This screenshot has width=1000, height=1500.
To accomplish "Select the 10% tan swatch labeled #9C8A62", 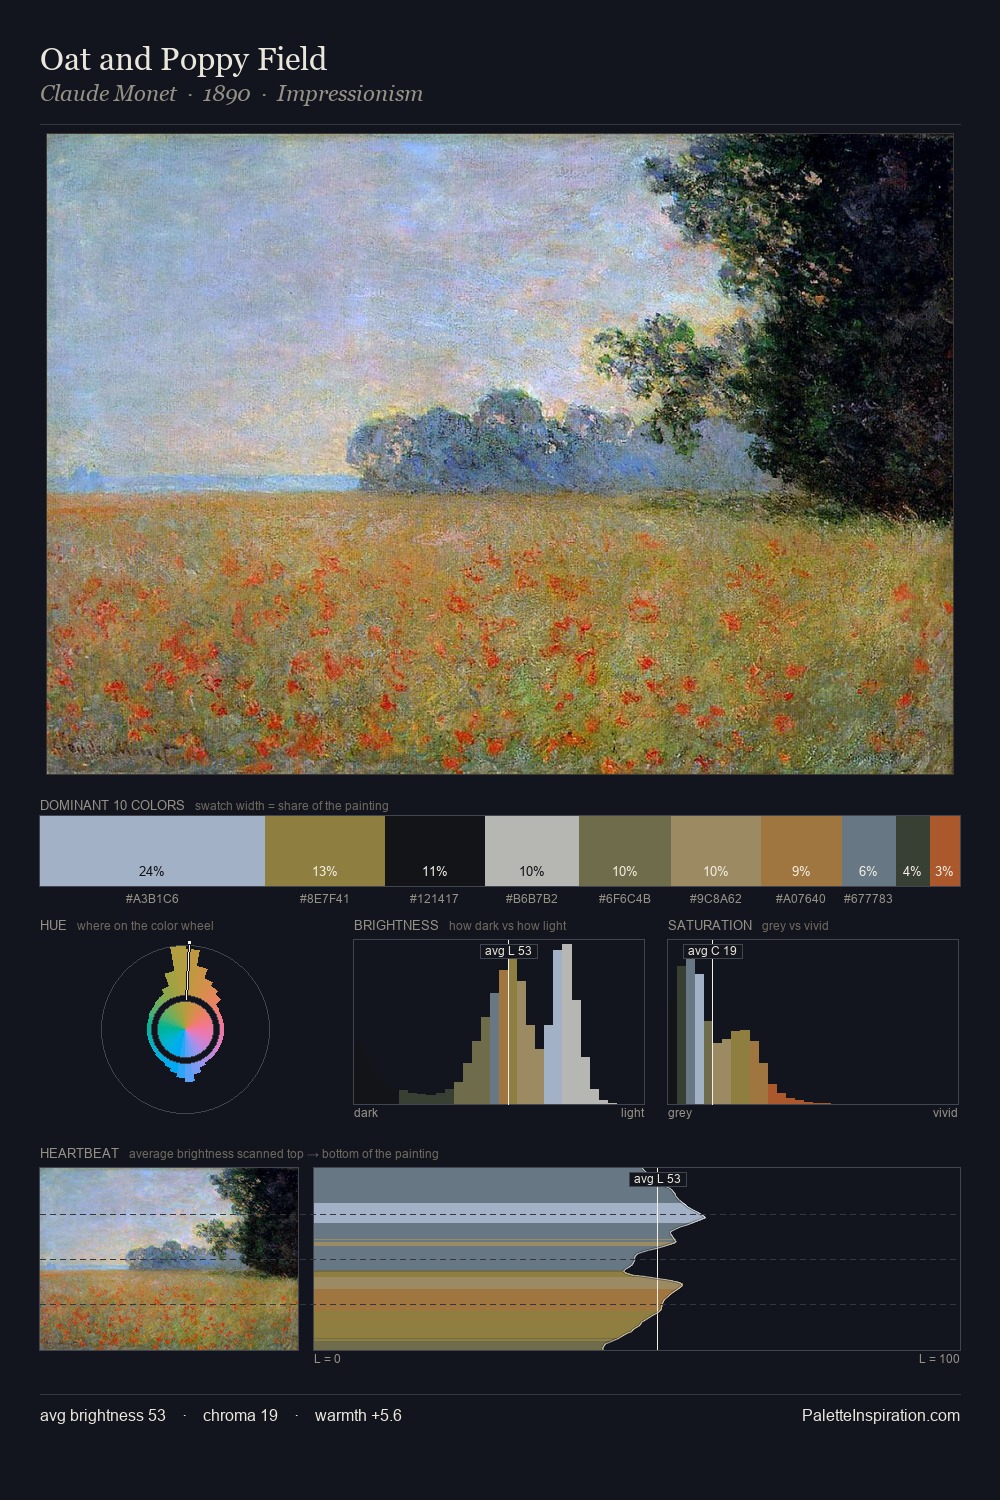I will pos(716,851).
